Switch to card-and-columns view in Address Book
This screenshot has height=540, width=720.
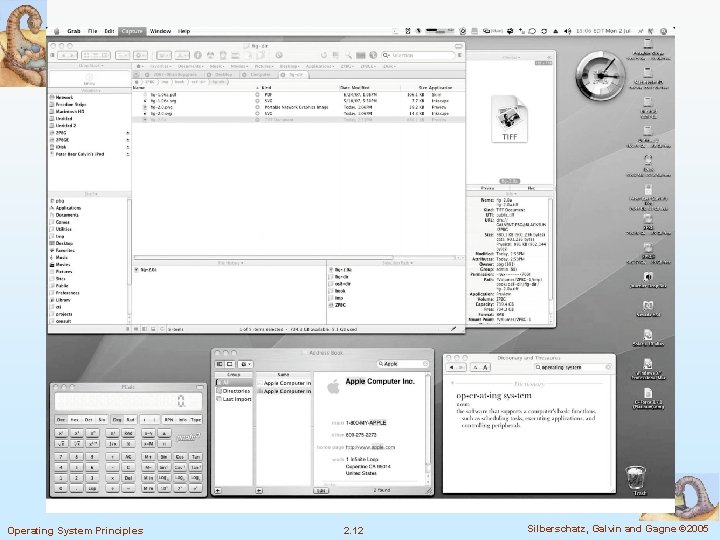tap(220, 364)
